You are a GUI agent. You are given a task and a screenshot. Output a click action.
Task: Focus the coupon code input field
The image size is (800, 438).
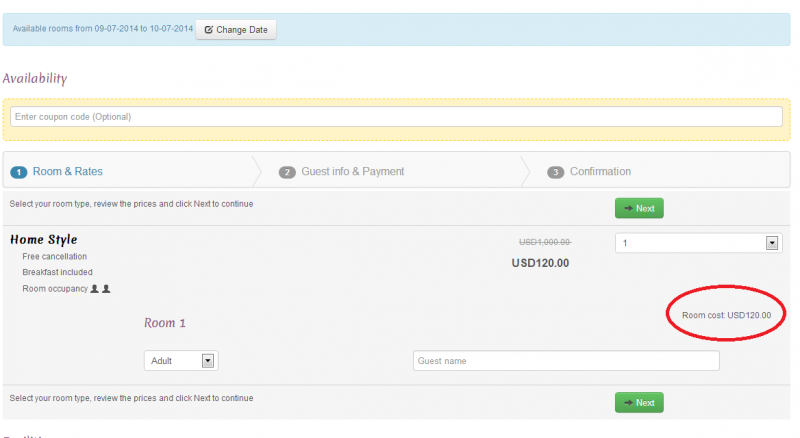coord(396,117)
